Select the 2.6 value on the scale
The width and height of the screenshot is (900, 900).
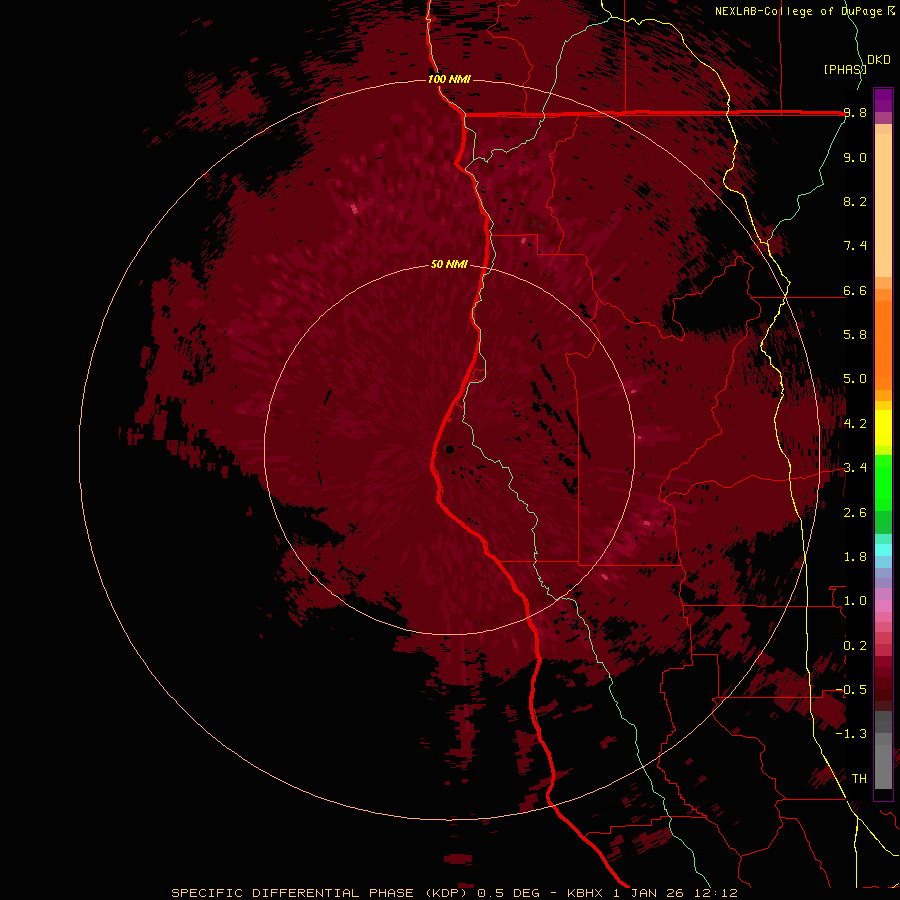[x=855, y=513]
